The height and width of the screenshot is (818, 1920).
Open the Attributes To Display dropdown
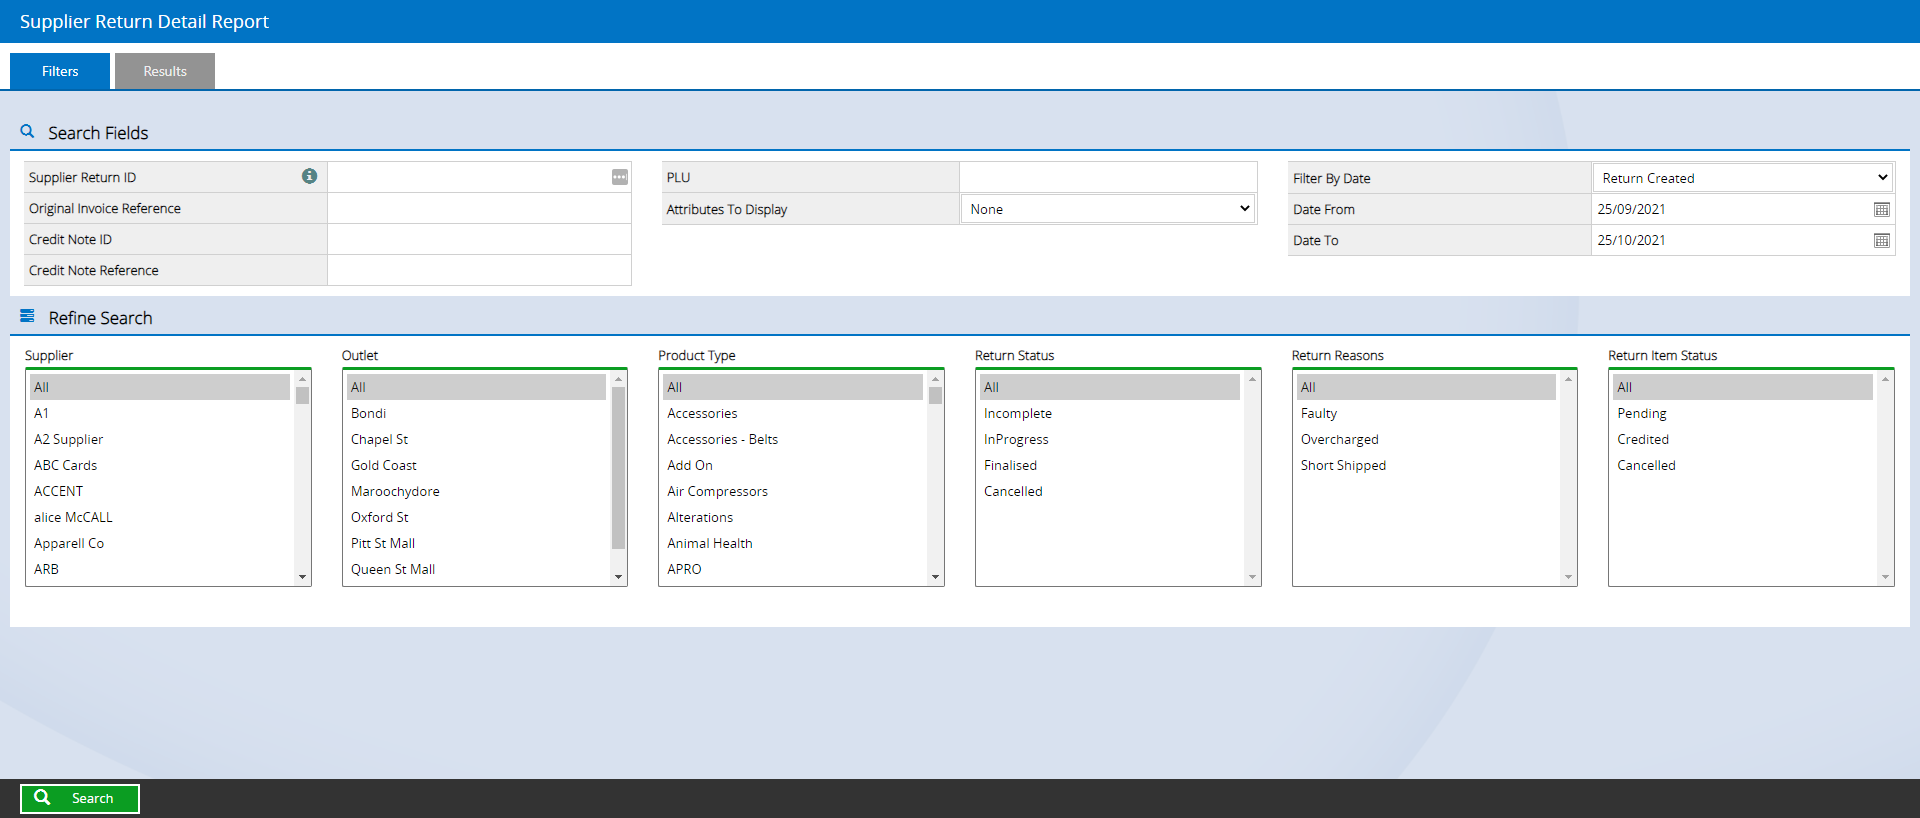1108,209
